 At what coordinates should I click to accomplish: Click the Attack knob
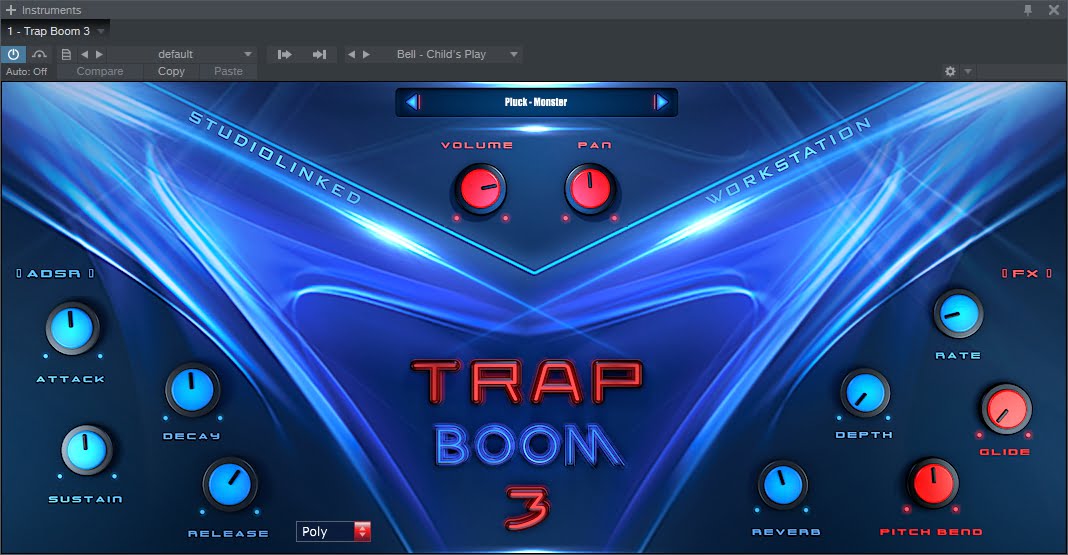coord(72,328)
